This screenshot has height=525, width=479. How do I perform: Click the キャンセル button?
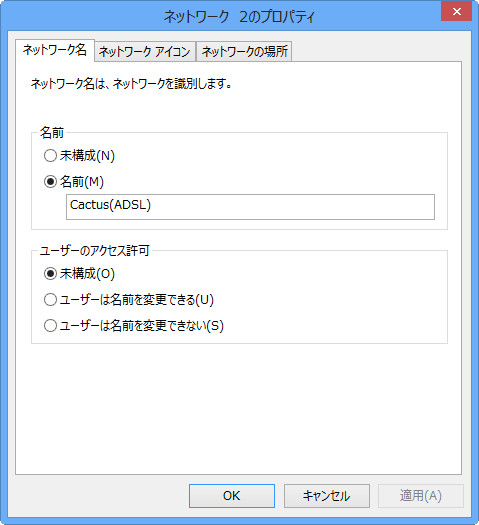click(x=327, y=496)
